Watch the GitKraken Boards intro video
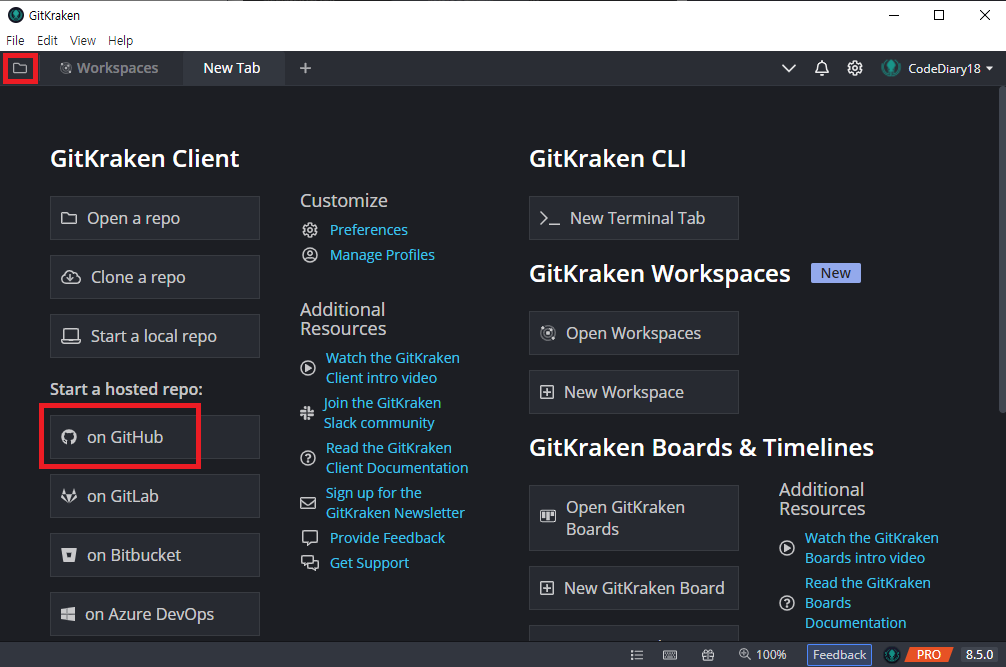 click(x=871, y=548)
